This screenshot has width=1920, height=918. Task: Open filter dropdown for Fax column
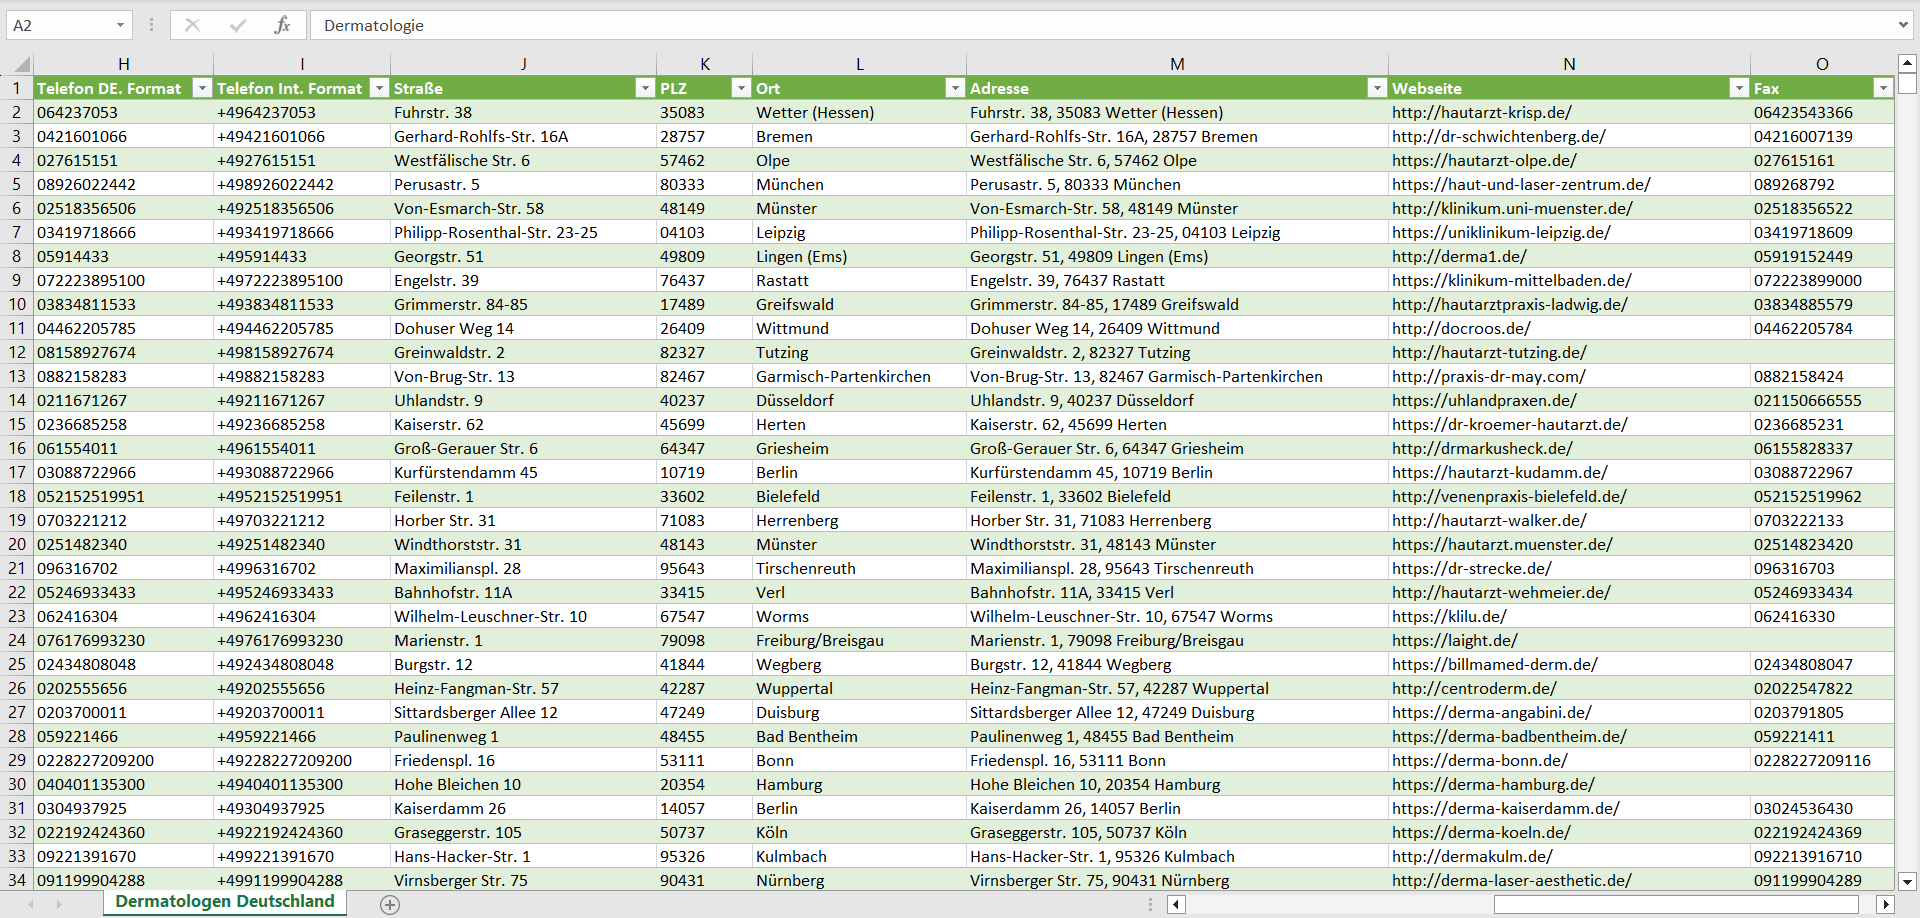point(1883,88)
